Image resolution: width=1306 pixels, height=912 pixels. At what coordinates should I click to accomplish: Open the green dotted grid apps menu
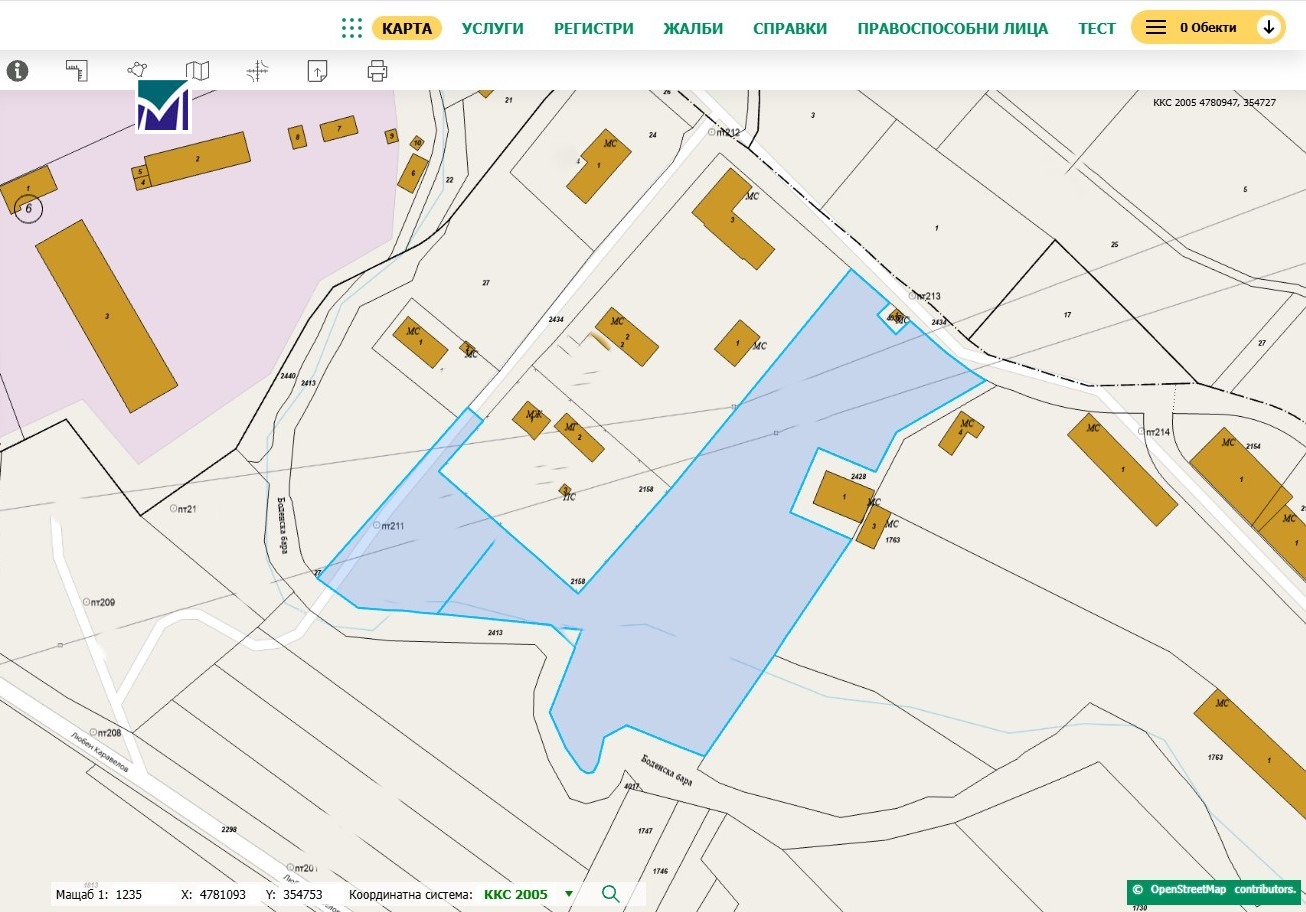pos(351,28)
